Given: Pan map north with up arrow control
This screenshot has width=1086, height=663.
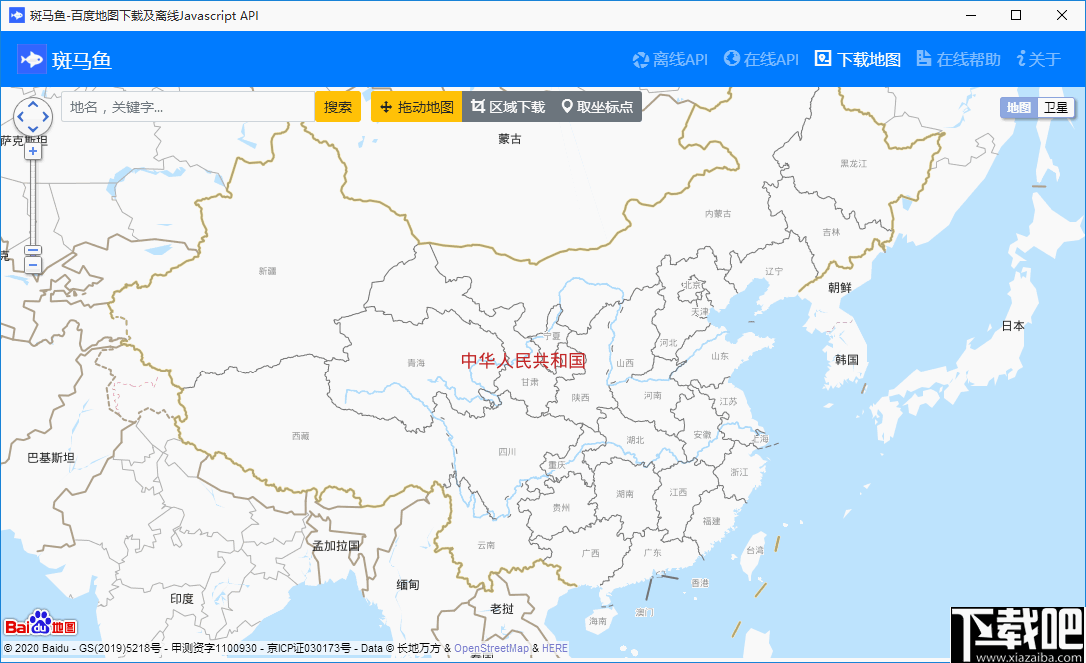Looking at the screenshot, I should click(x=33, y=105).
